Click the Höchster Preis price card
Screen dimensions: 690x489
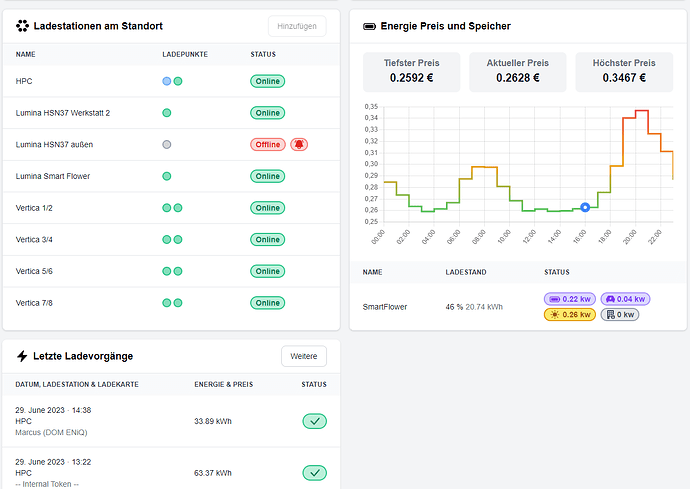624,72
